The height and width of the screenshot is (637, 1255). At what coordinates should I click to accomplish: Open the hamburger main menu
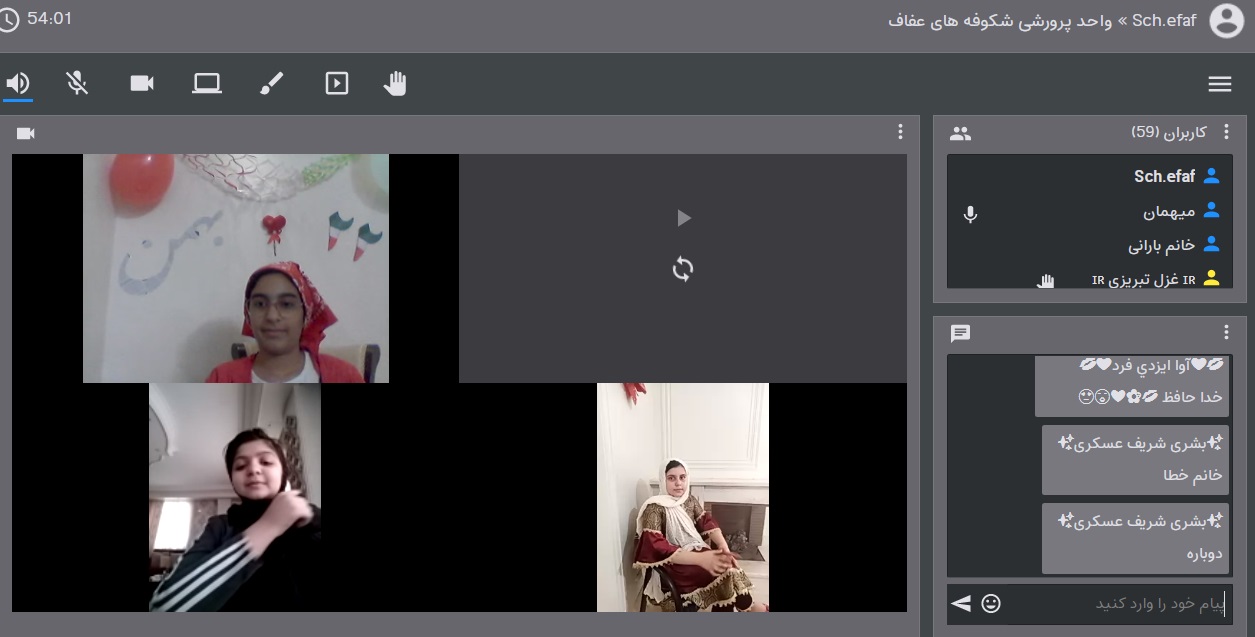tap(1219, 85)
